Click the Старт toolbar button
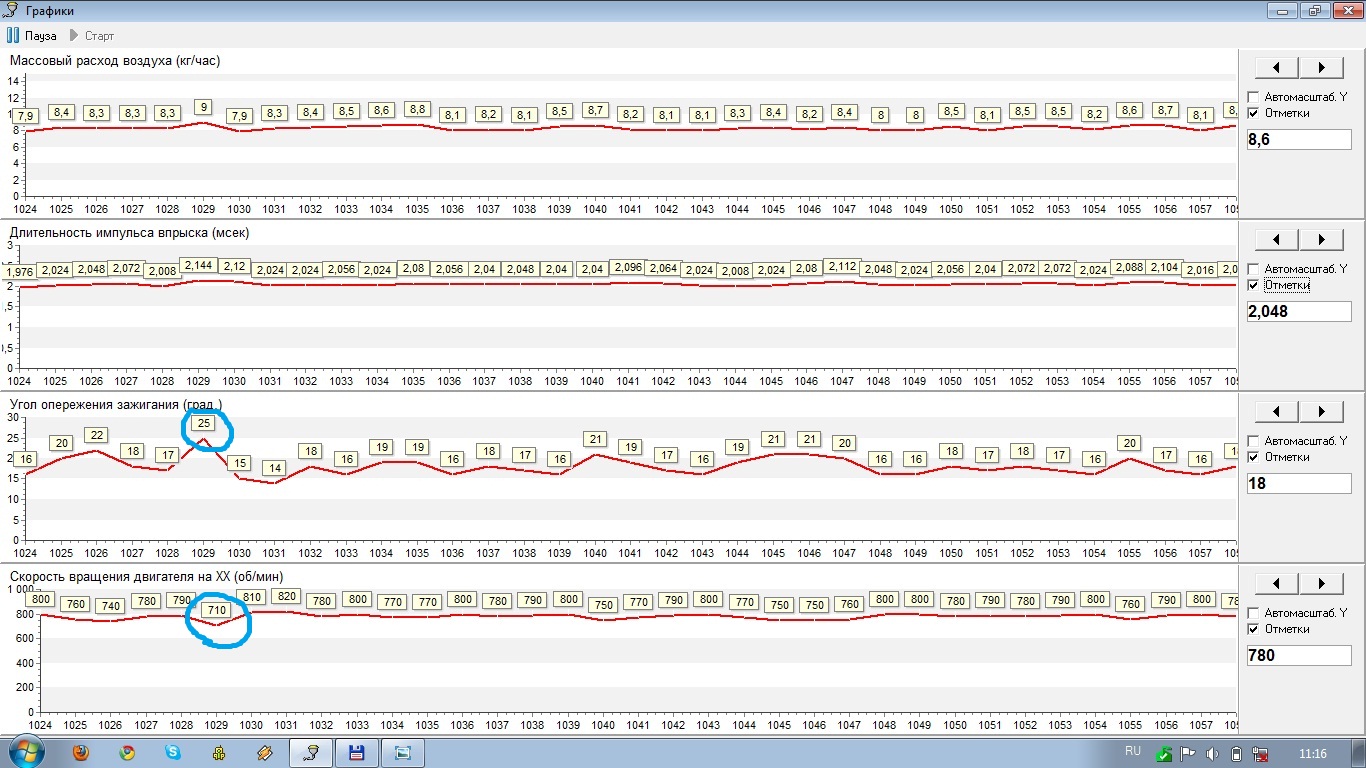 click(91, 35)
